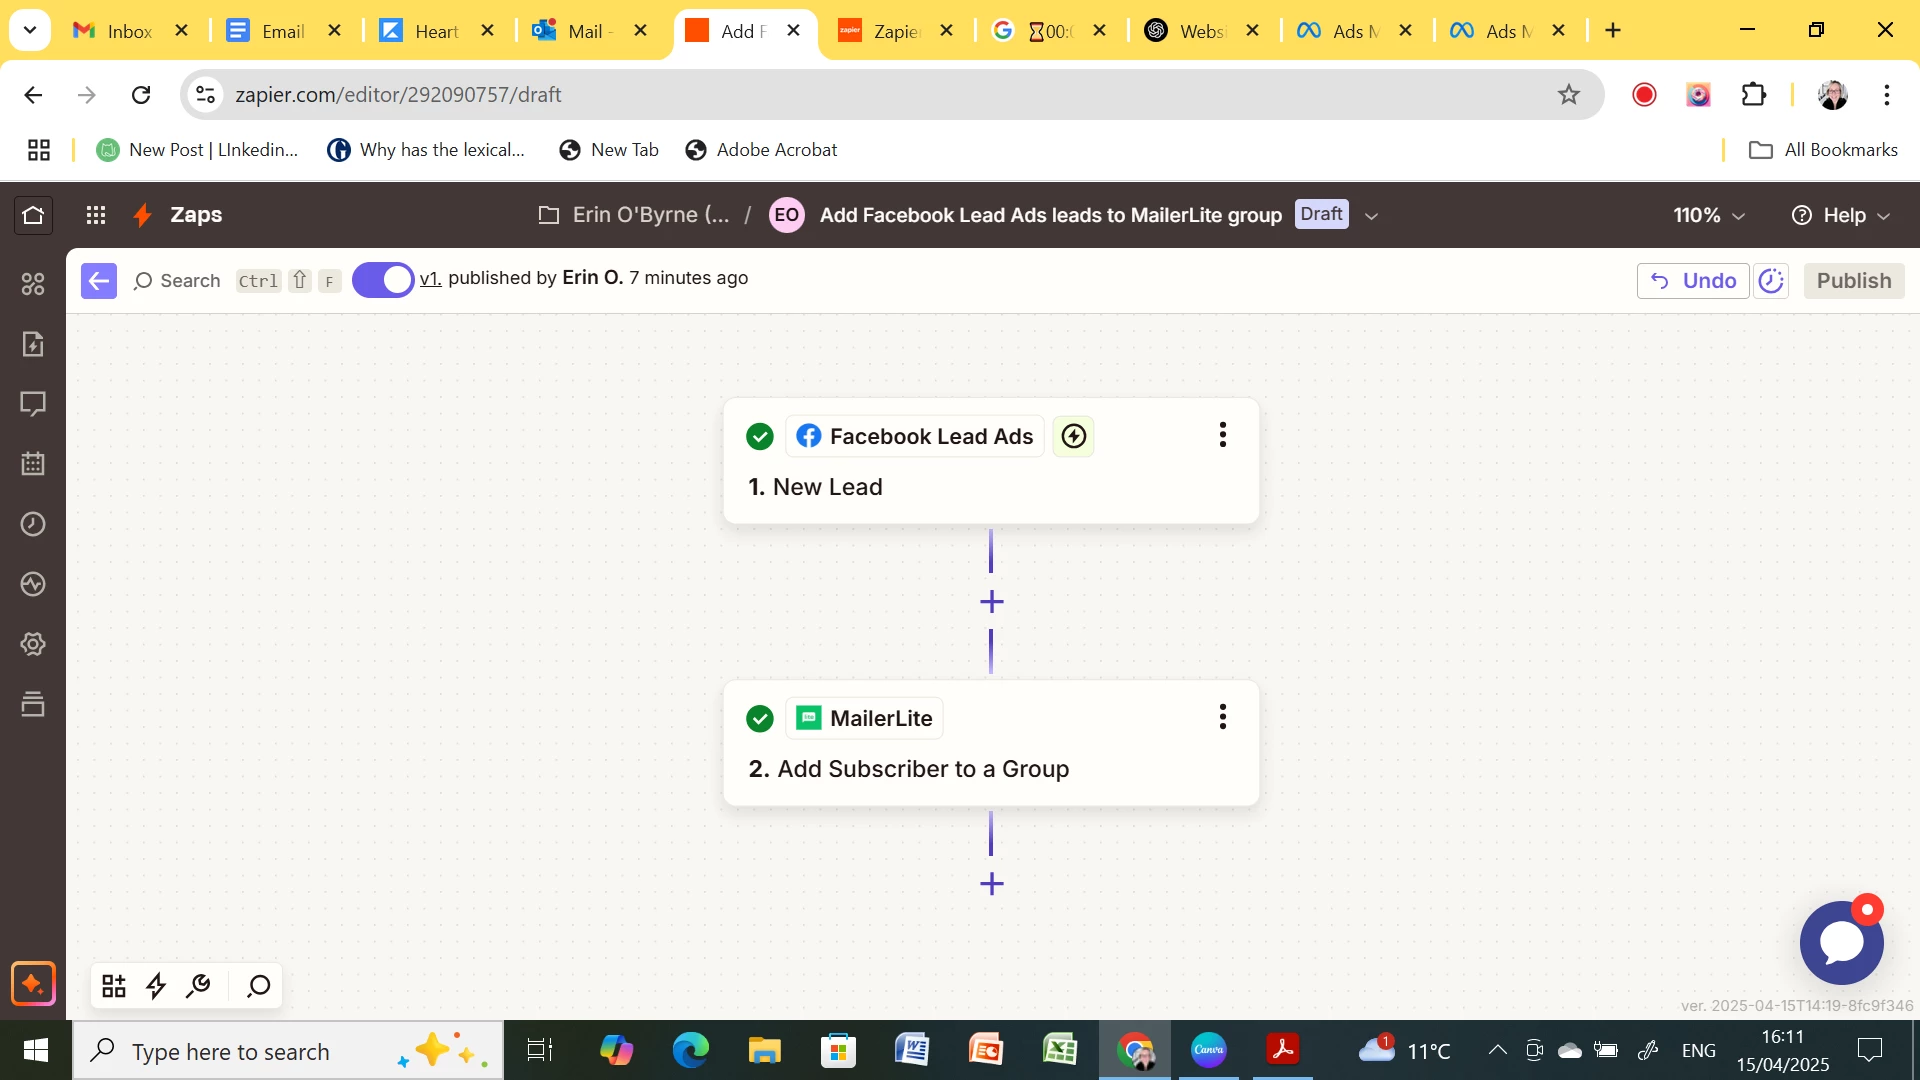1920x1080 pixels.
Task: Open the comments icon in left sidebar
Action: pos(33,404)
